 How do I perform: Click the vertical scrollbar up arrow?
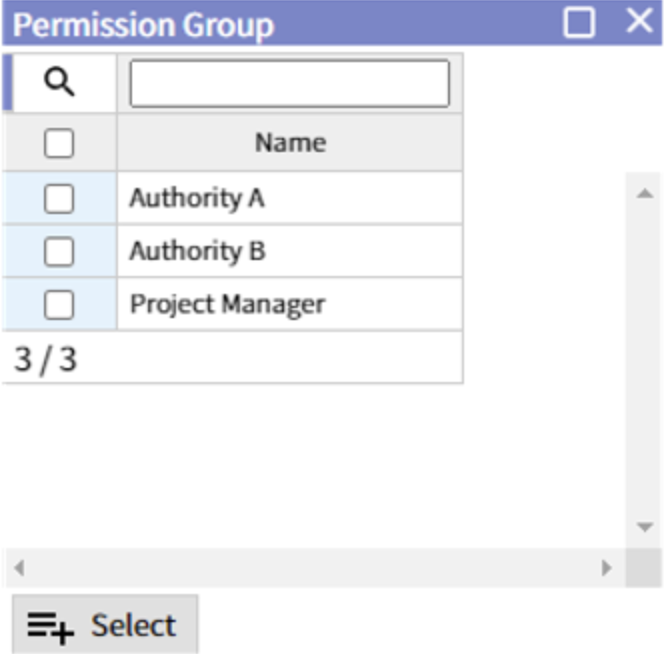[645, 194]
